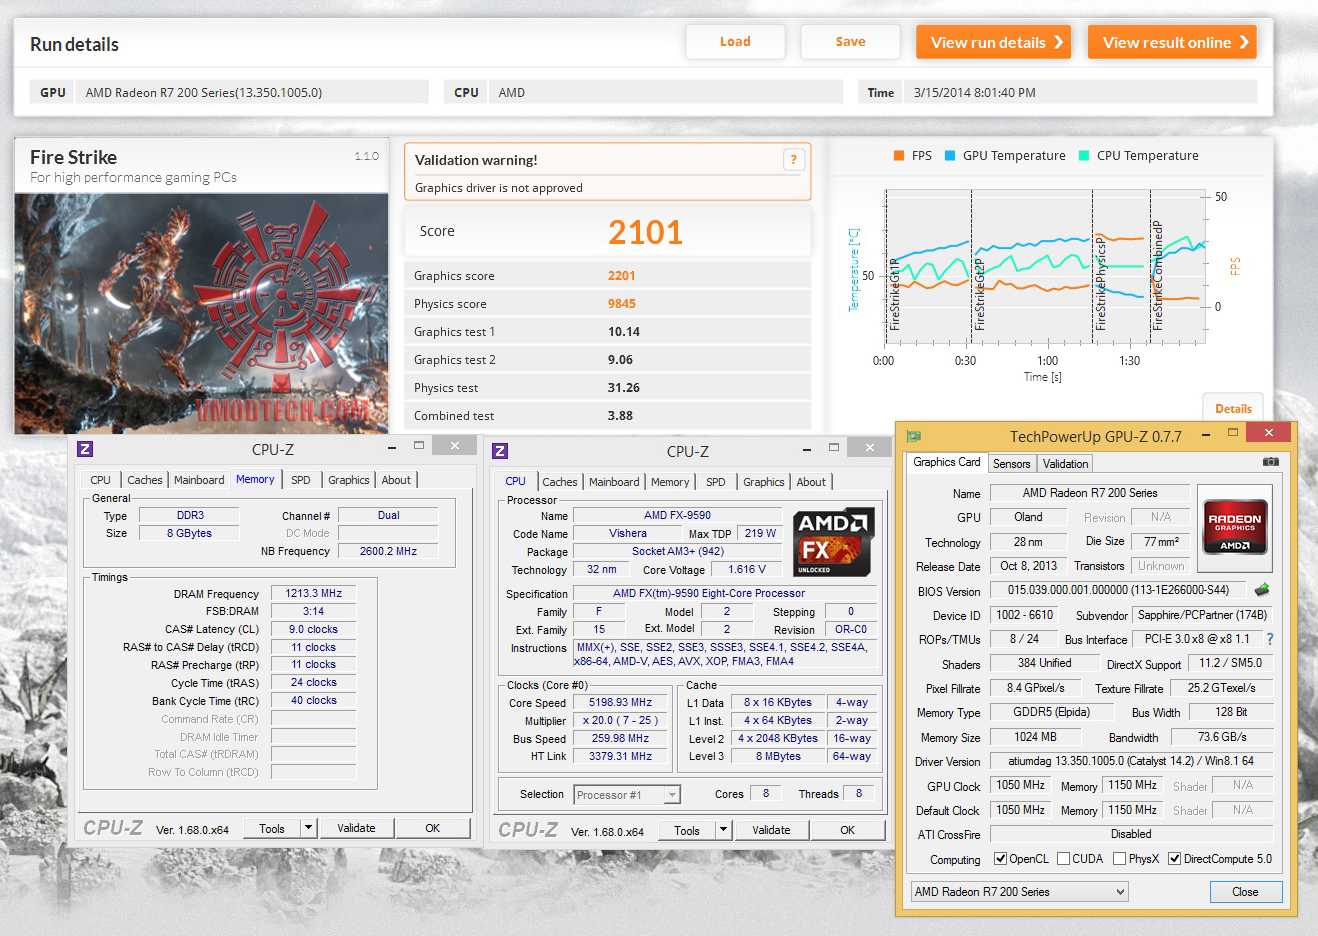Open the Validation tab in GPU-Z
The height and width of the screenshot is (936, 1318).
pos(1065,464)
